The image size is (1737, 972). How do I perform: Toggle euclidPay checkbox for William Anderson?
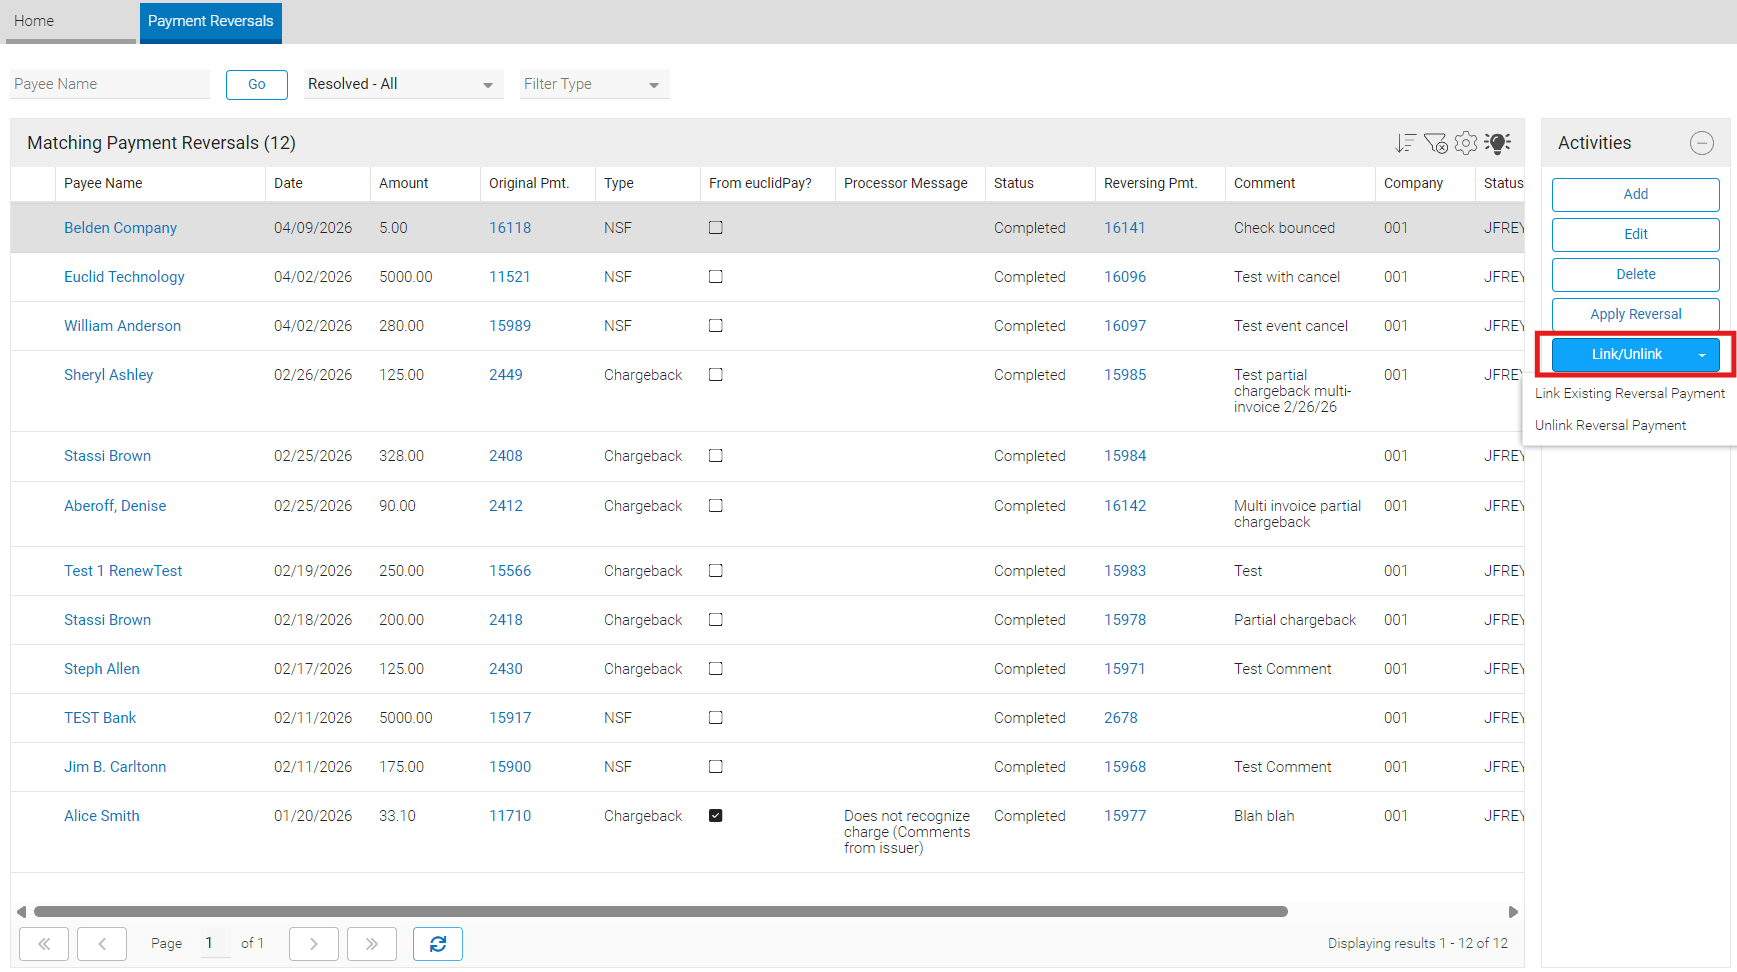[x=716, y=326]
